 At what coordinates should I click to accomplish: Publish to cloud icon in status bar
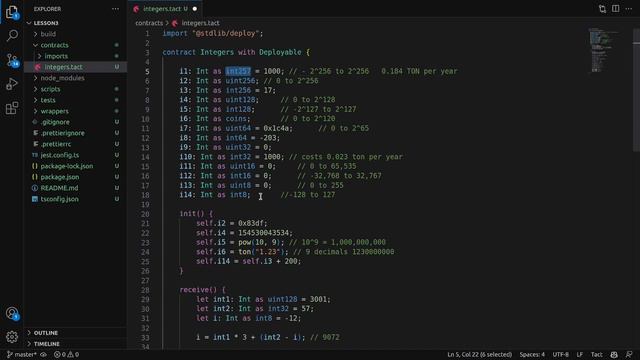[x=43, y=355]
